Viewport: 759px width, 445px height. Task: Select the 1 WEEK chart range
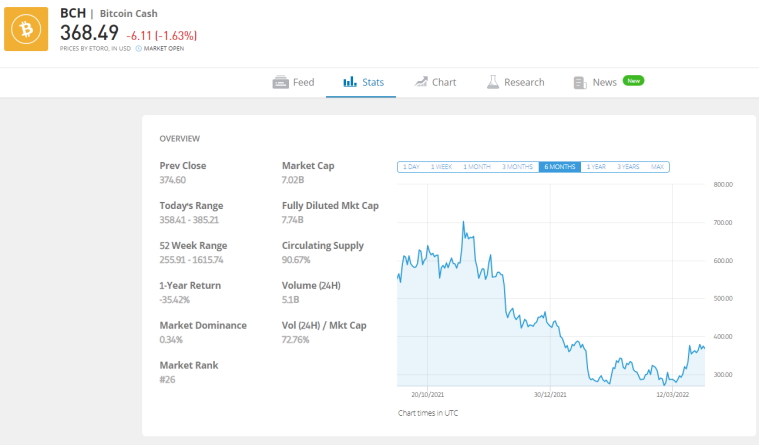pyautogui.click(x=441, y=167)
